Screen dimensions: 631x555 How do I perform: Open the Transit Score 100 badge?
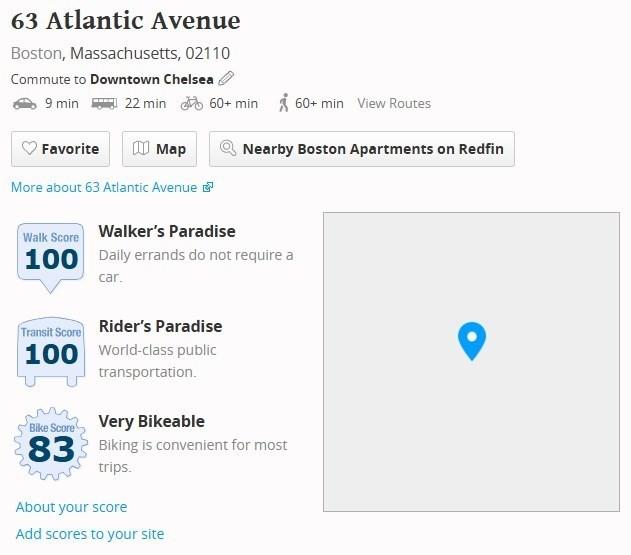[50, 350]
